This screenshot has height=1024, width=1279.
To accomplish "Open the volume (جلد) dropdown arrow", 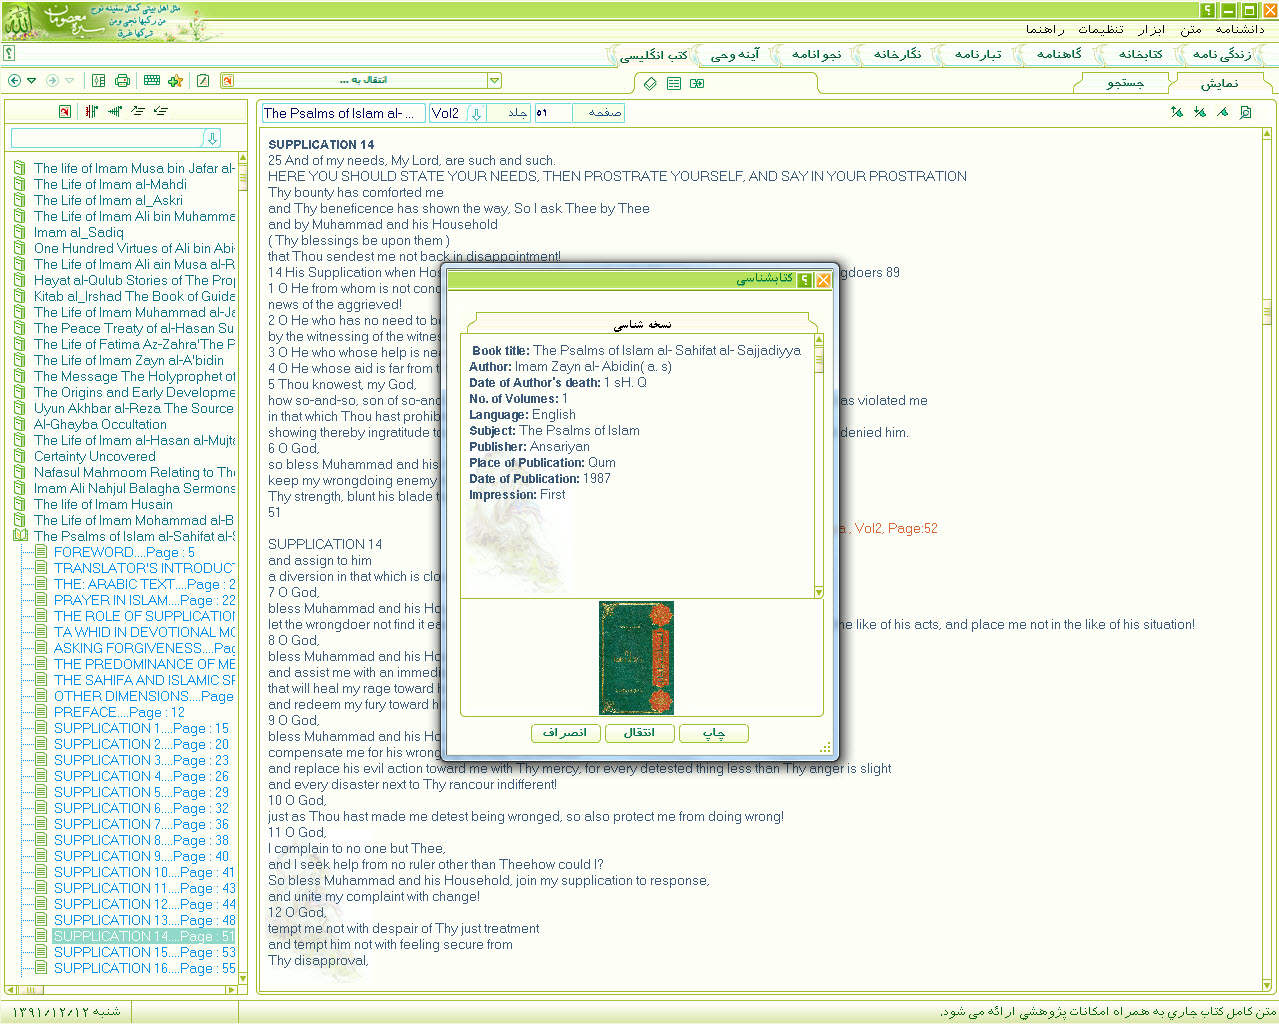I will (476, 113).
